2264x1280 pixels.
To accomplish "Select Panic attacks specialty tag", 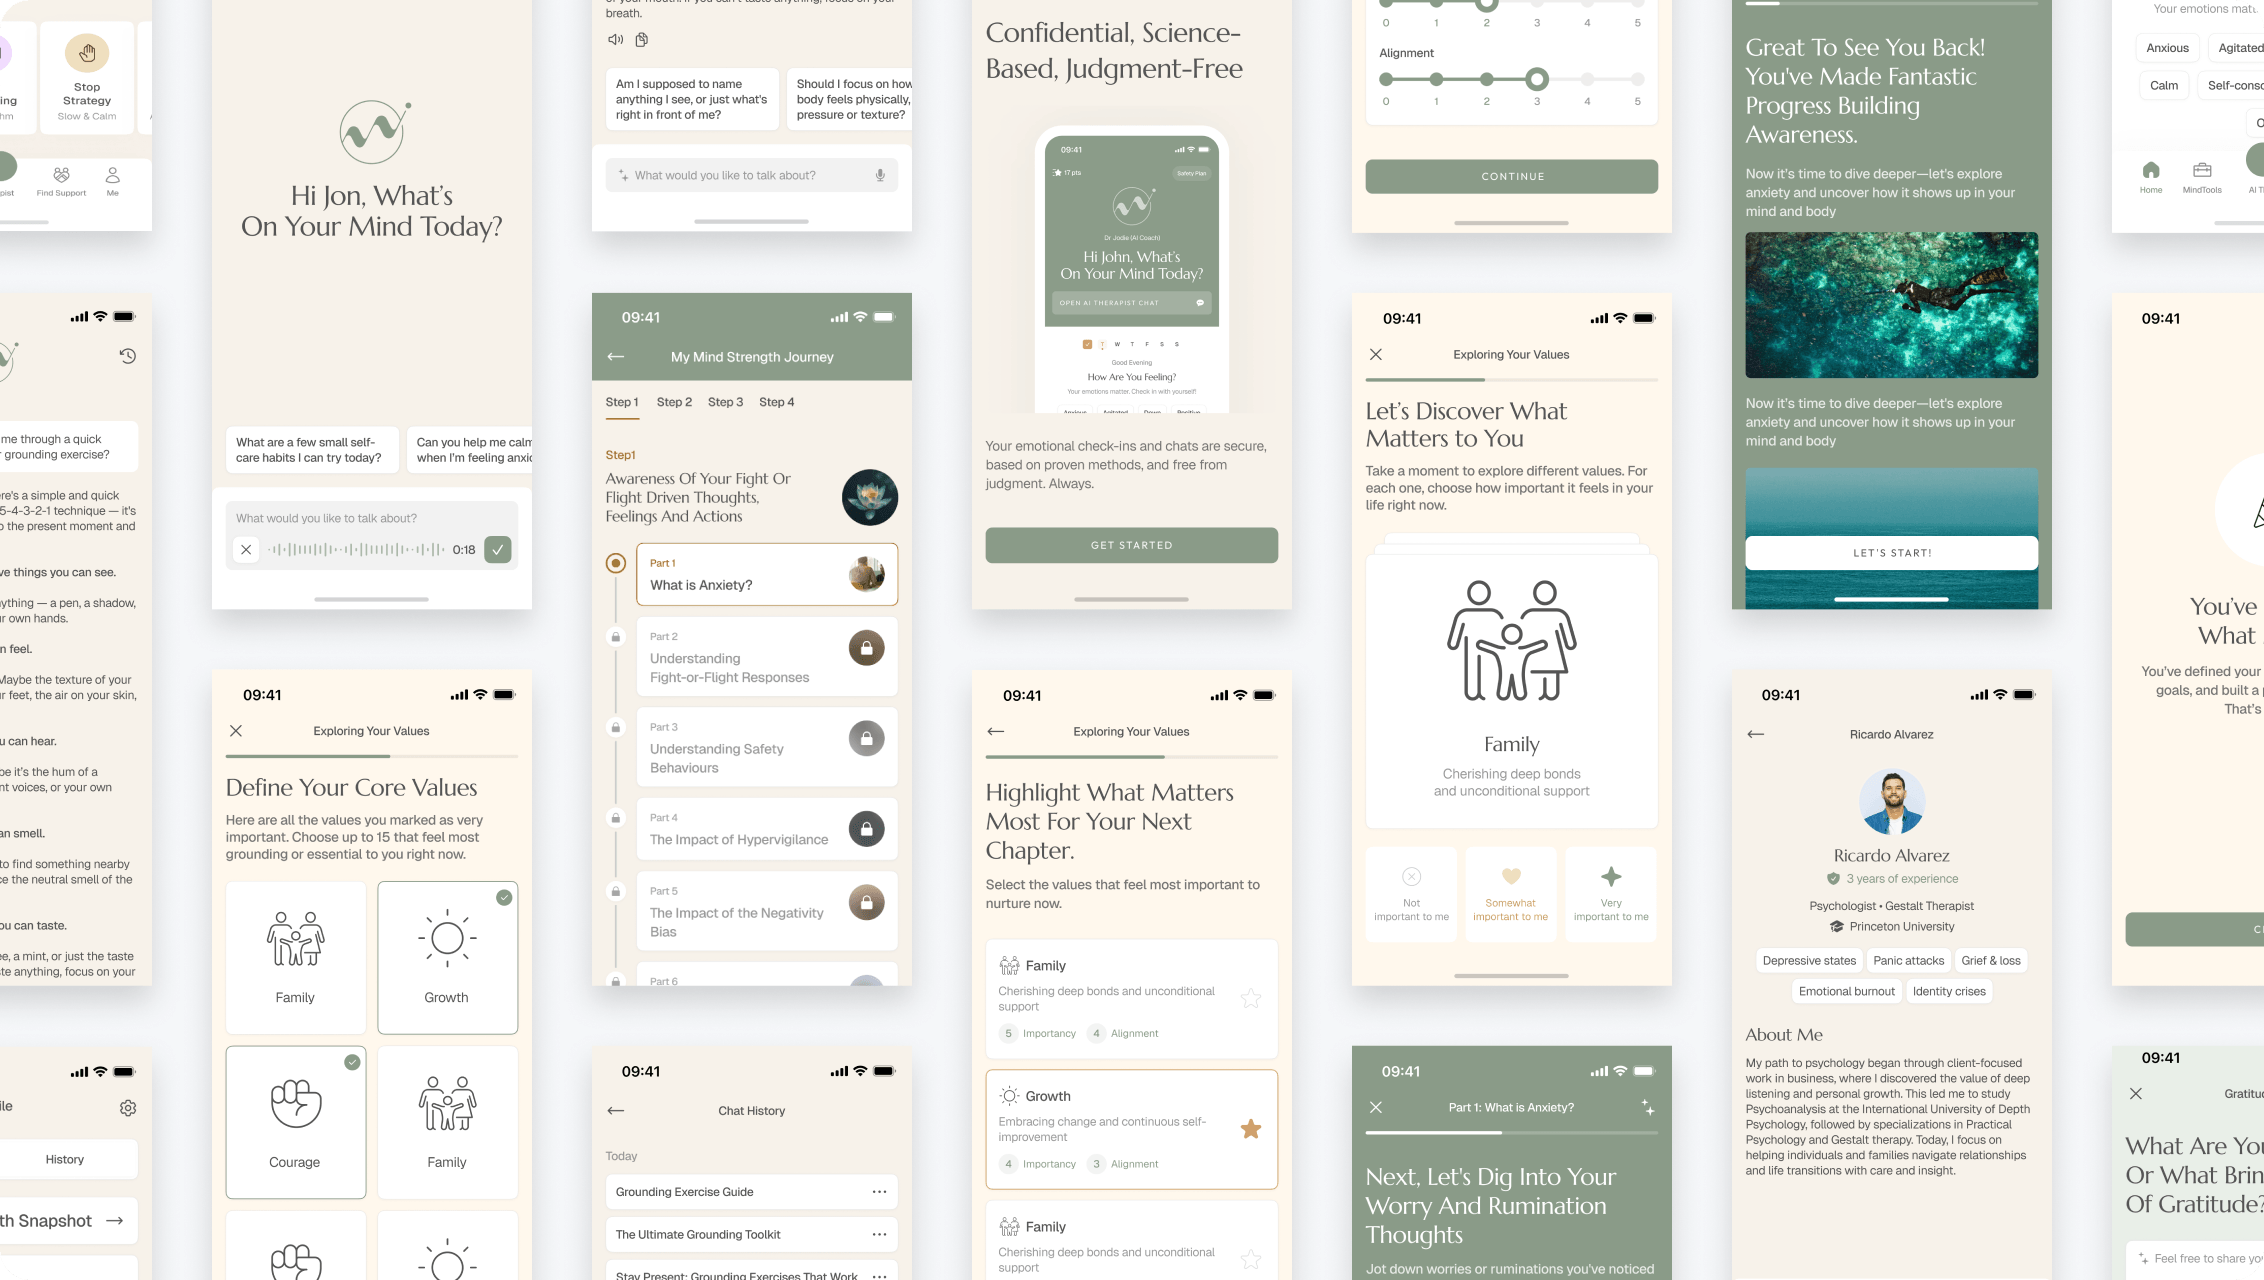I will click(x=1908, y=961).
